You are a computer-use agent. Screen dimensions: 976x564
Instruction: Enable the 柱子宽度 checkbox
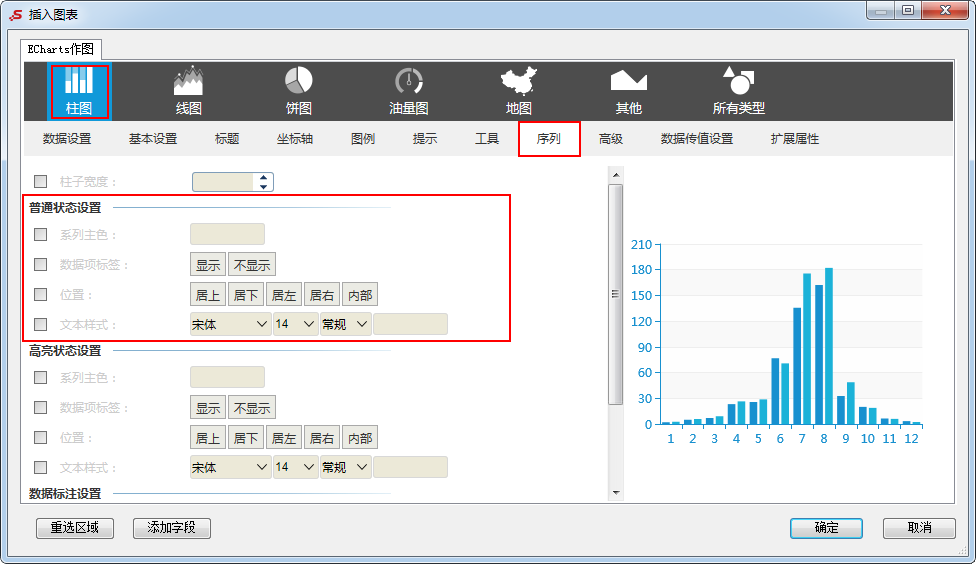point(40,182)
